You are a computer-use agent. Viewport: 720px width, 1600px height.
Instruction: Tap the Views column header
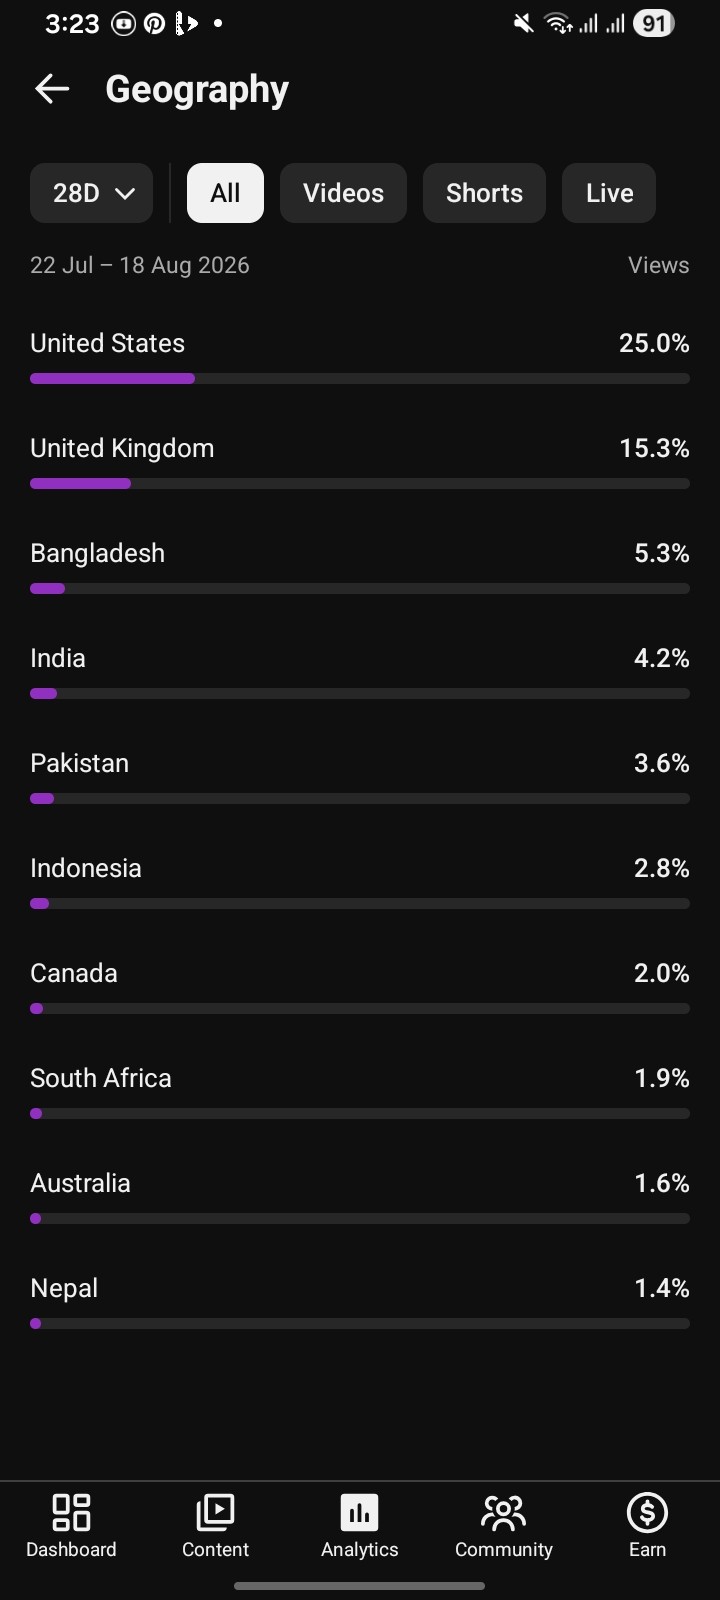pos(658,265)
